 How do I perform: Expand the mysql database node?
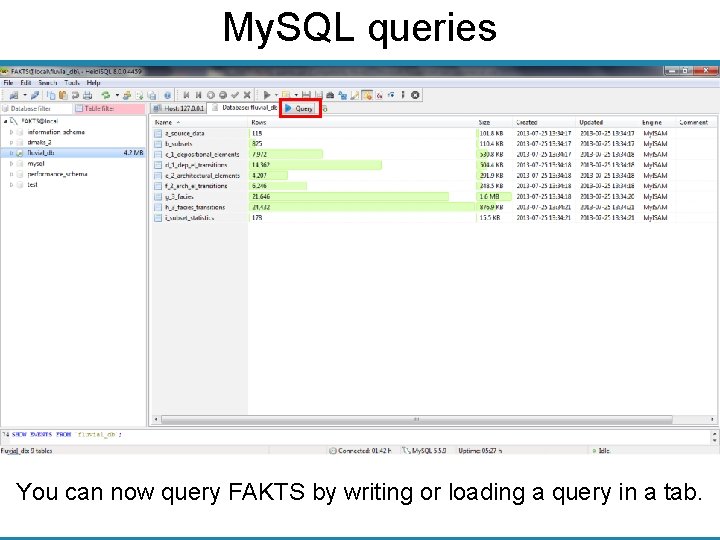11,163
